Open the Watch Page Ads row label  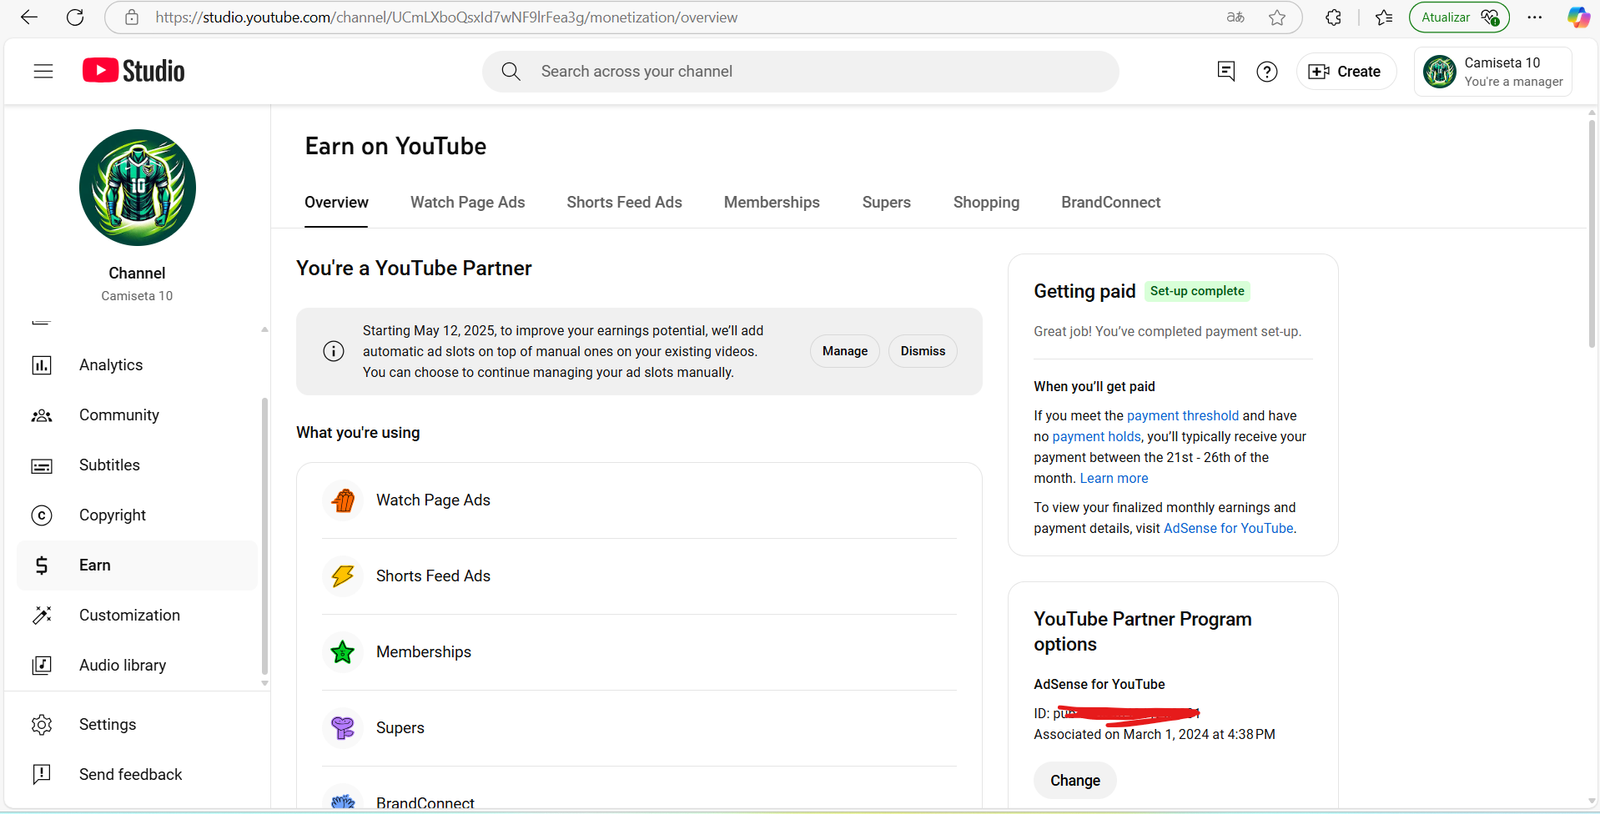coord(433,500)
